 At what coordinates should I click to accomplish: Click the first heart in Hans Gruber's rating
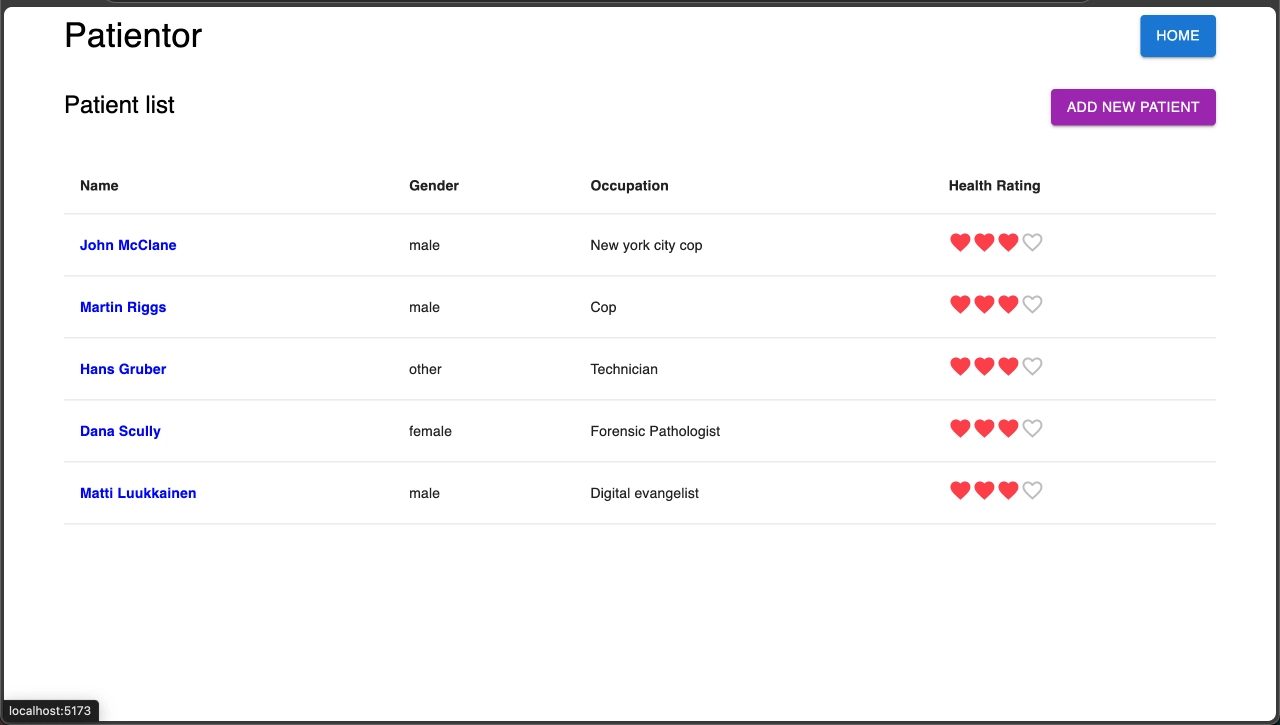pos(959,365)
